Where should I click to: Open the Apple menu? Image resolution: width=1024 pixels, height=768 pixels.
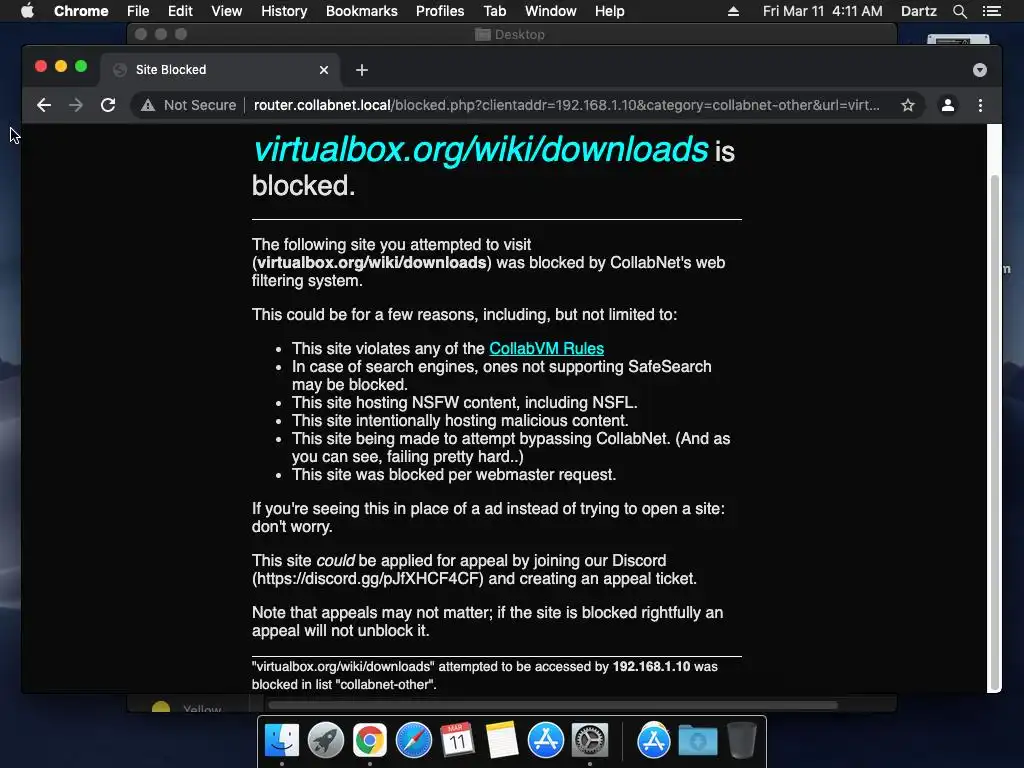(x=27, y=11)
